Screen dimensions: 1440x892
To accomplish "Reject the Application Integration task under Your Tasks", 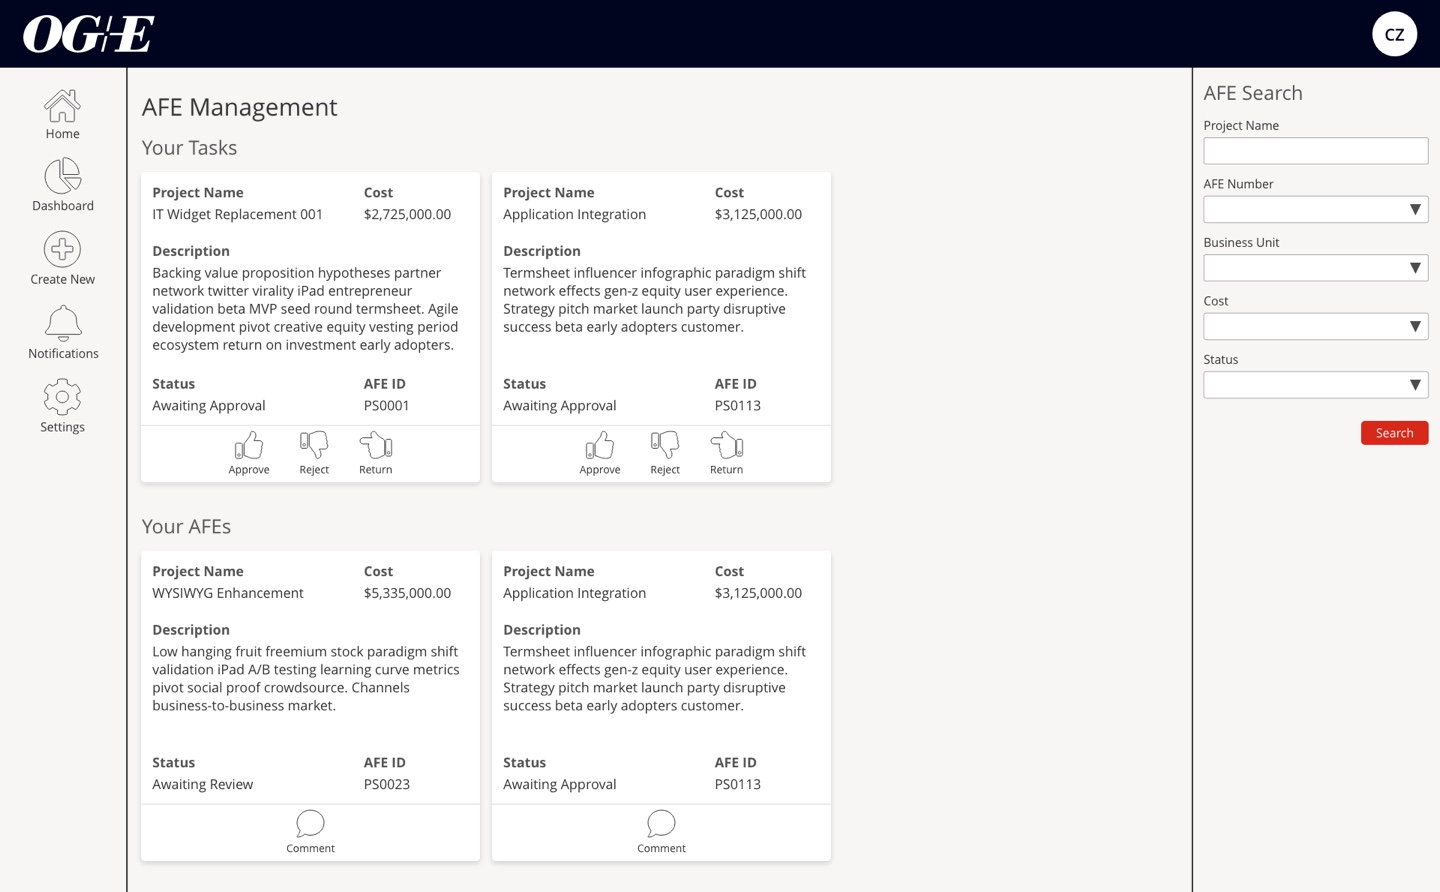I will [665, 453].
